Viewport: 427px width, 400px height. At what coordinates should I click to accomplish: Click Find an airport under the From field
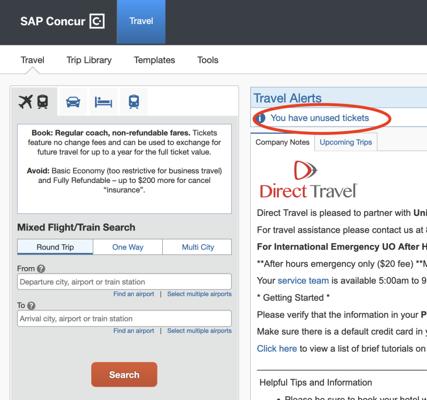pyautogui.click(x=134, y=294)
